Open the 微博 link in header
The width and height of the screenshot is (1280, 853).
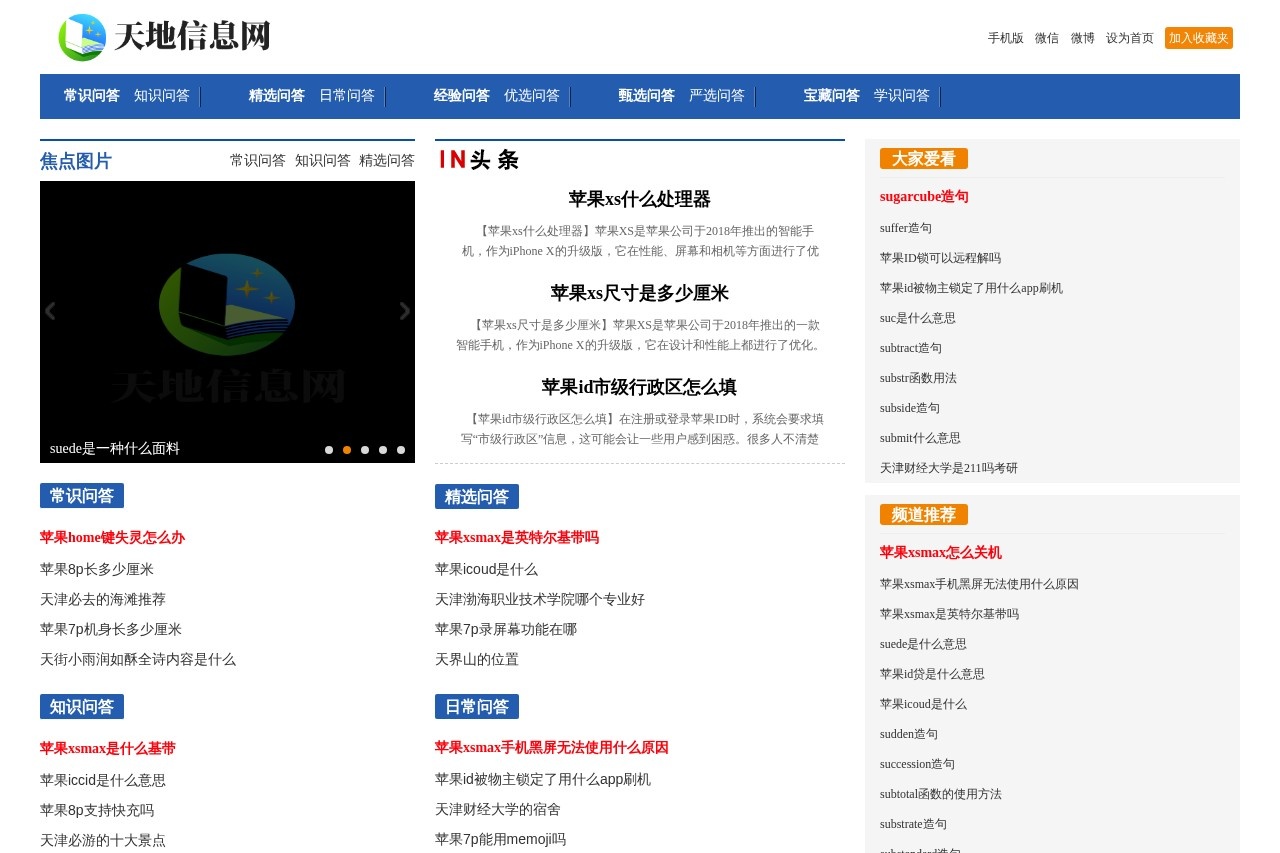1083,38
